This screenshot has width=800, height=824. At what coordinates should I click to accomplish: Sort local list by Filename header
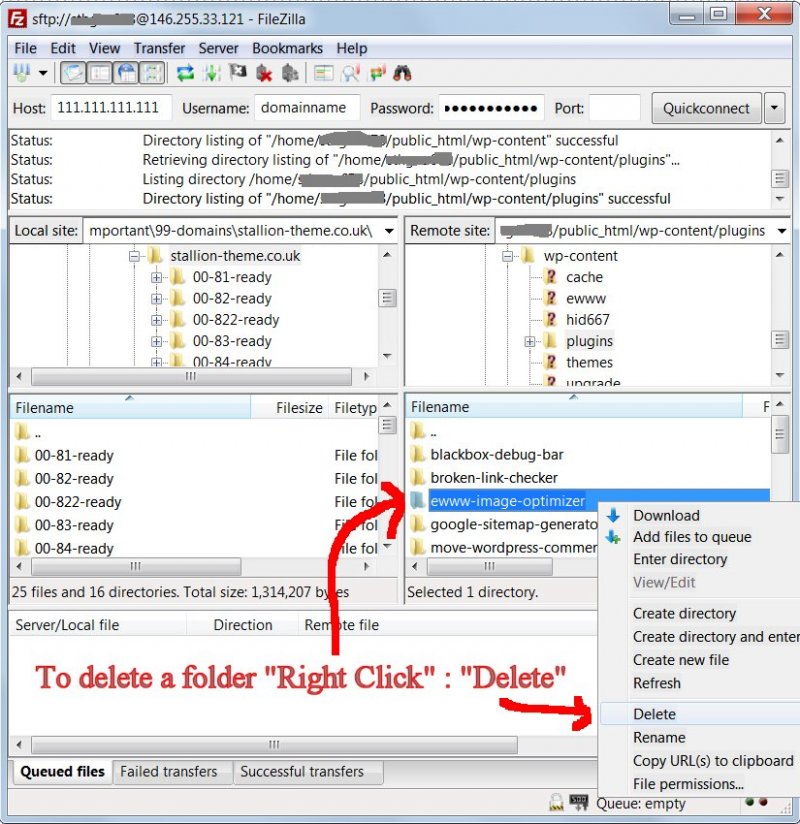(130, 408)
